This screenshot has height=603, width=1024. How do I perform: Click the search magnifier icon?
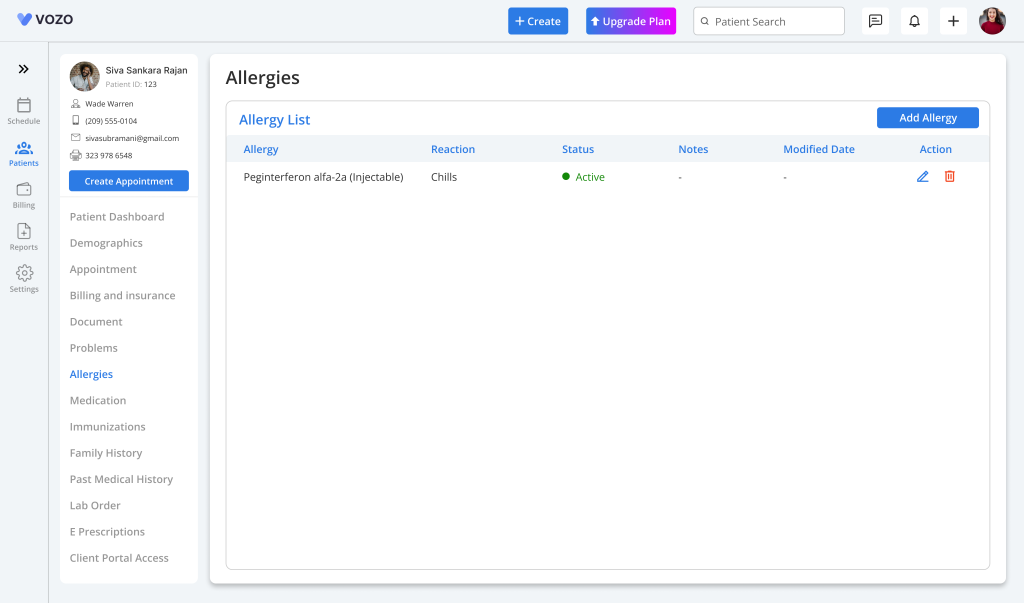pyautogui.click(x=705, y=22)
